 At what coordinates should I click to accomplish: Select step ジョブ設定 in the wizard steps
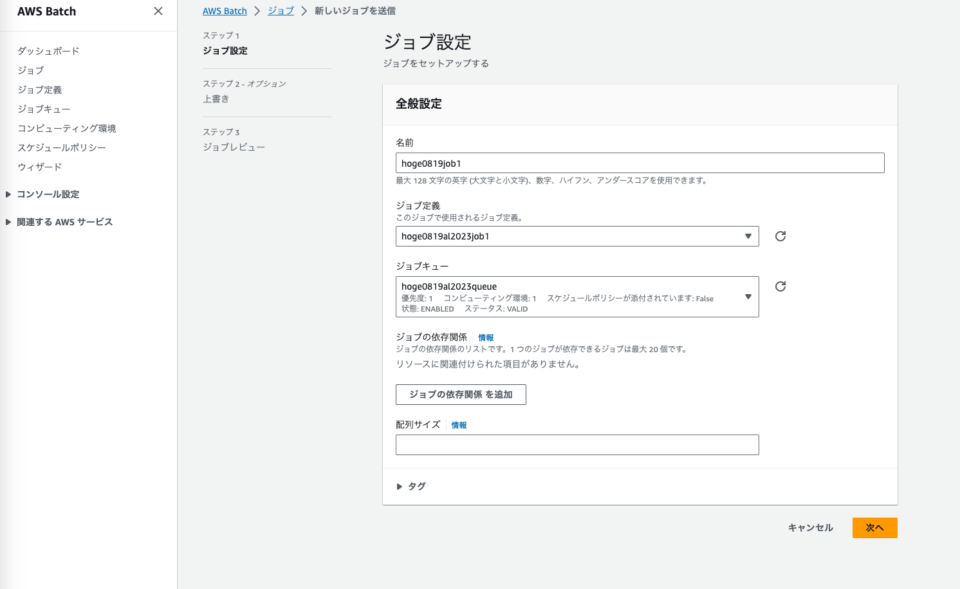225,51
